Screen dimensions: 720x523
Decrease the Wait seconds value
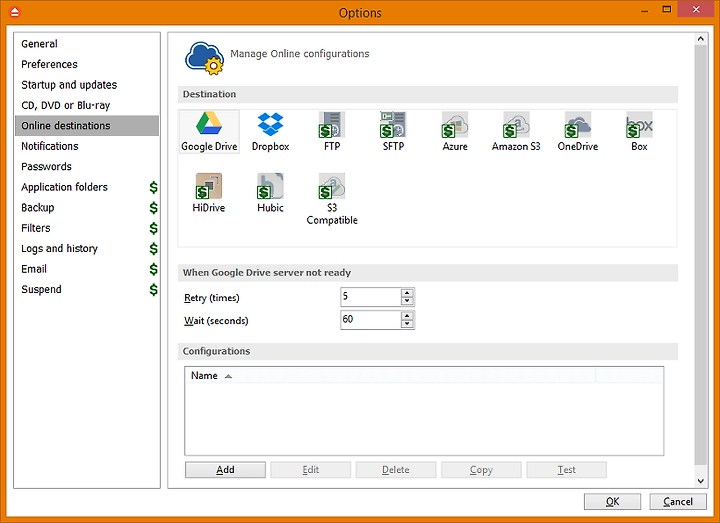tap(407, 324)
